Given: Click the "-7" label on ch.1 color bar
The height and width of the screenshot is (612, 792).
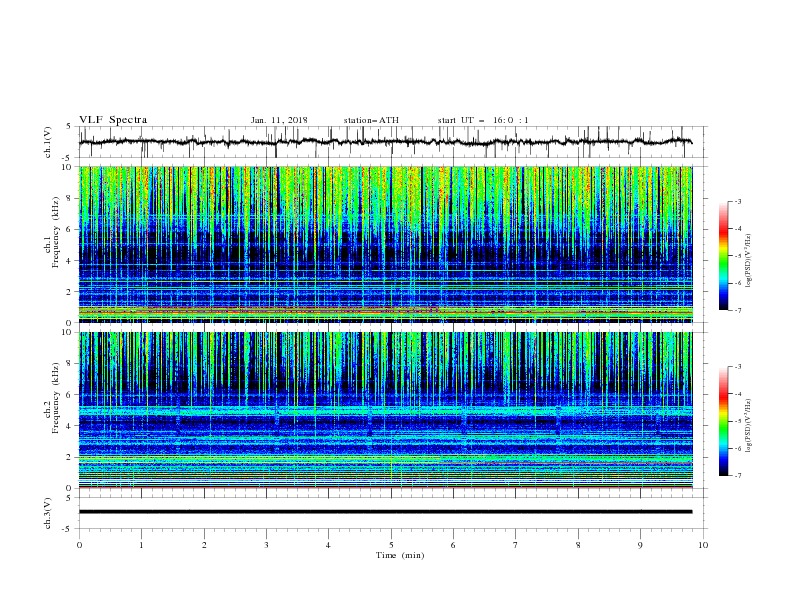Looking at the screenshot, I should coord(737,310).
